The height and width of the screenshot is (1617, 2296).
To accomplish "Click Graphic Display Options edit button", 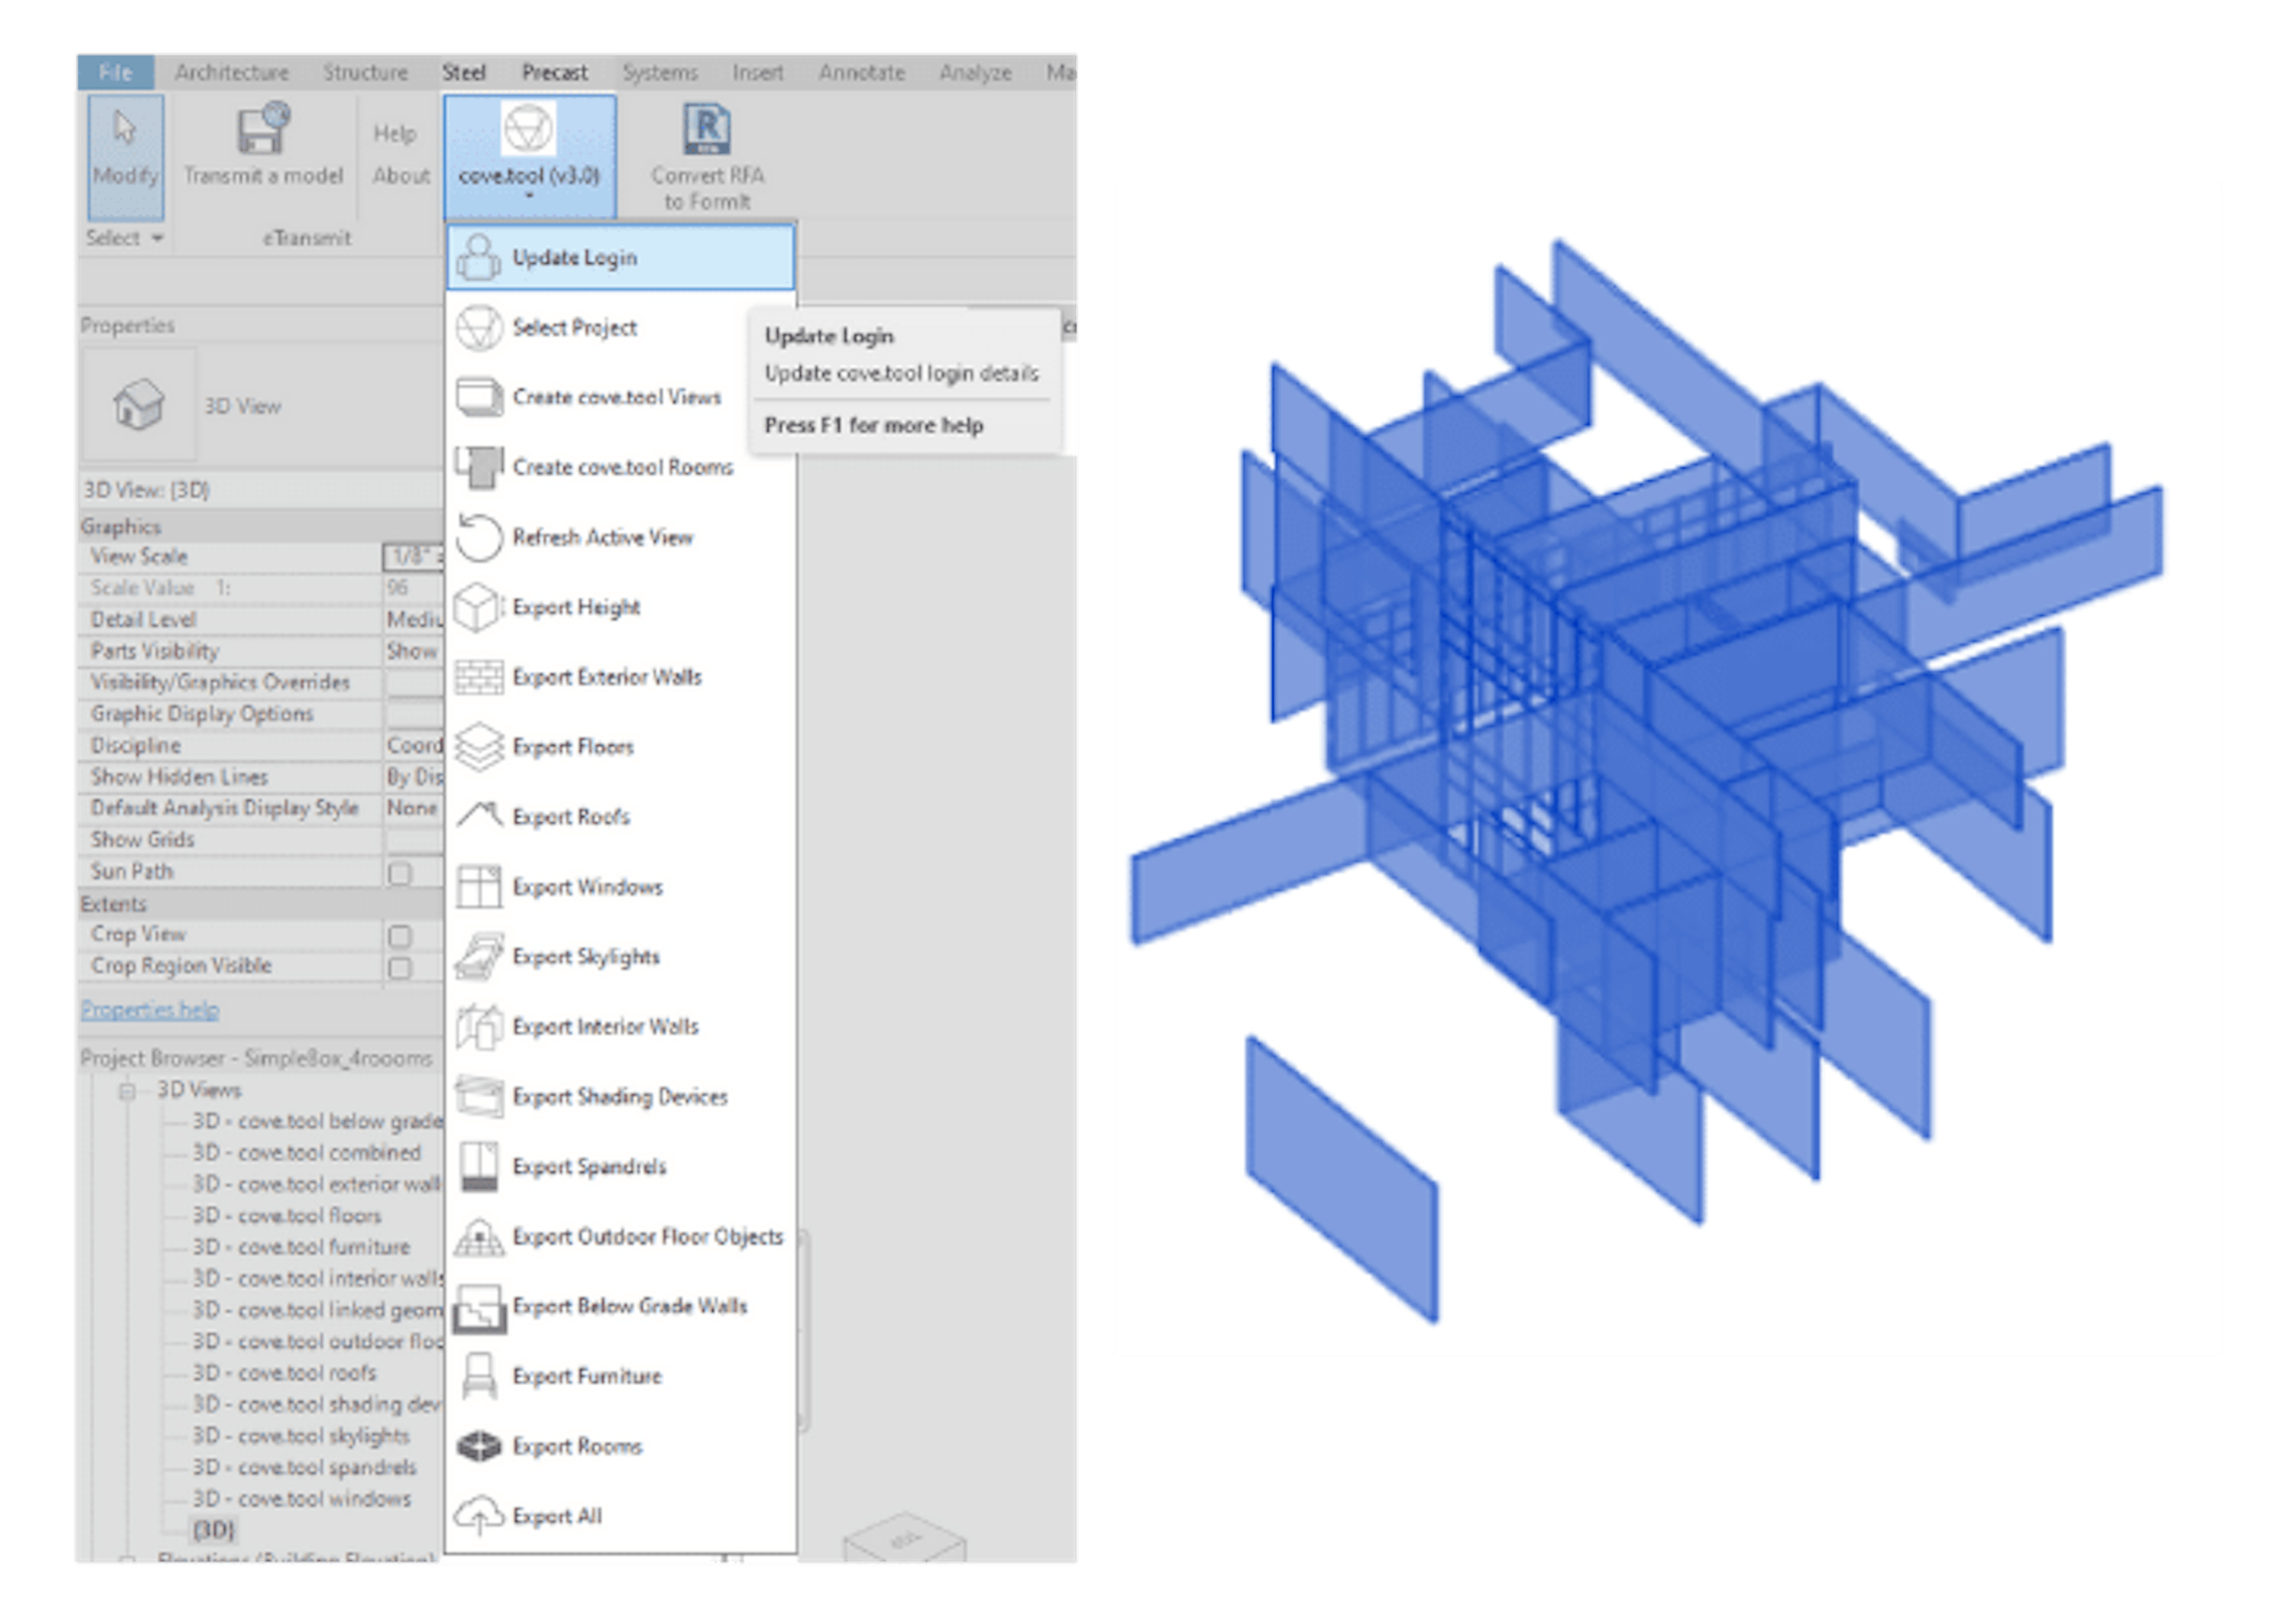I will 413,714.
